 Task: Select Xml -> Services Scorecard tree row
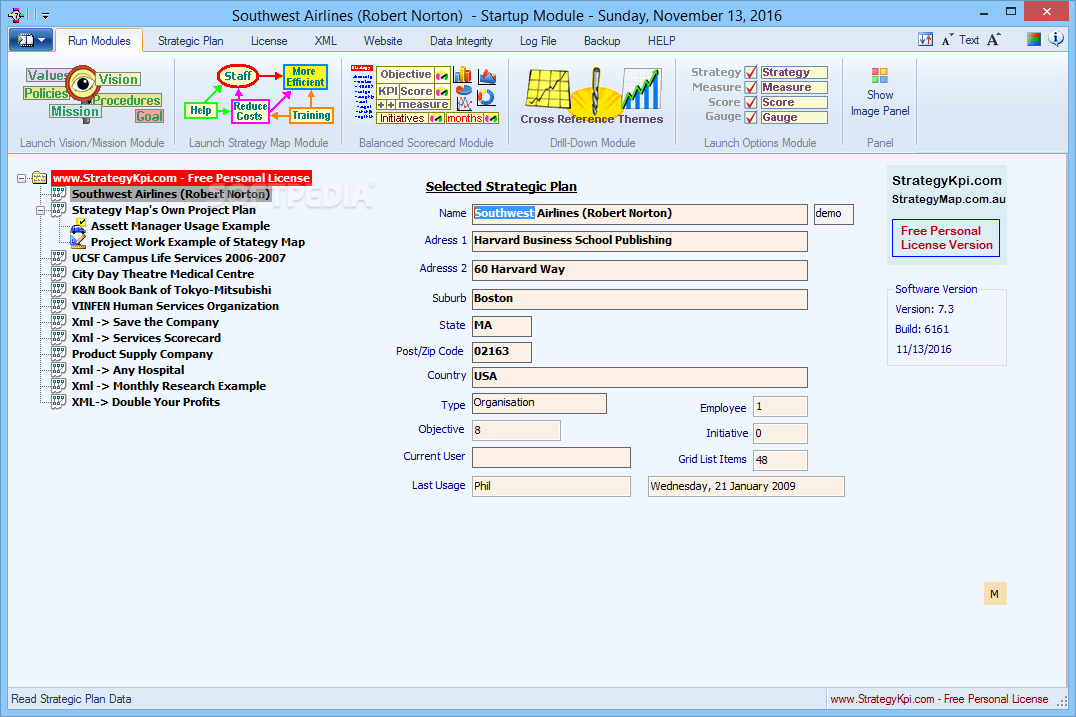coord(146,338)
